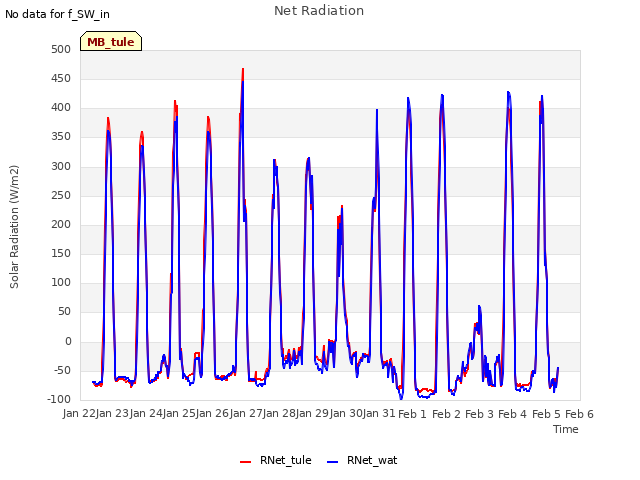Click the -100 y-axis tick label

point(59,399)
